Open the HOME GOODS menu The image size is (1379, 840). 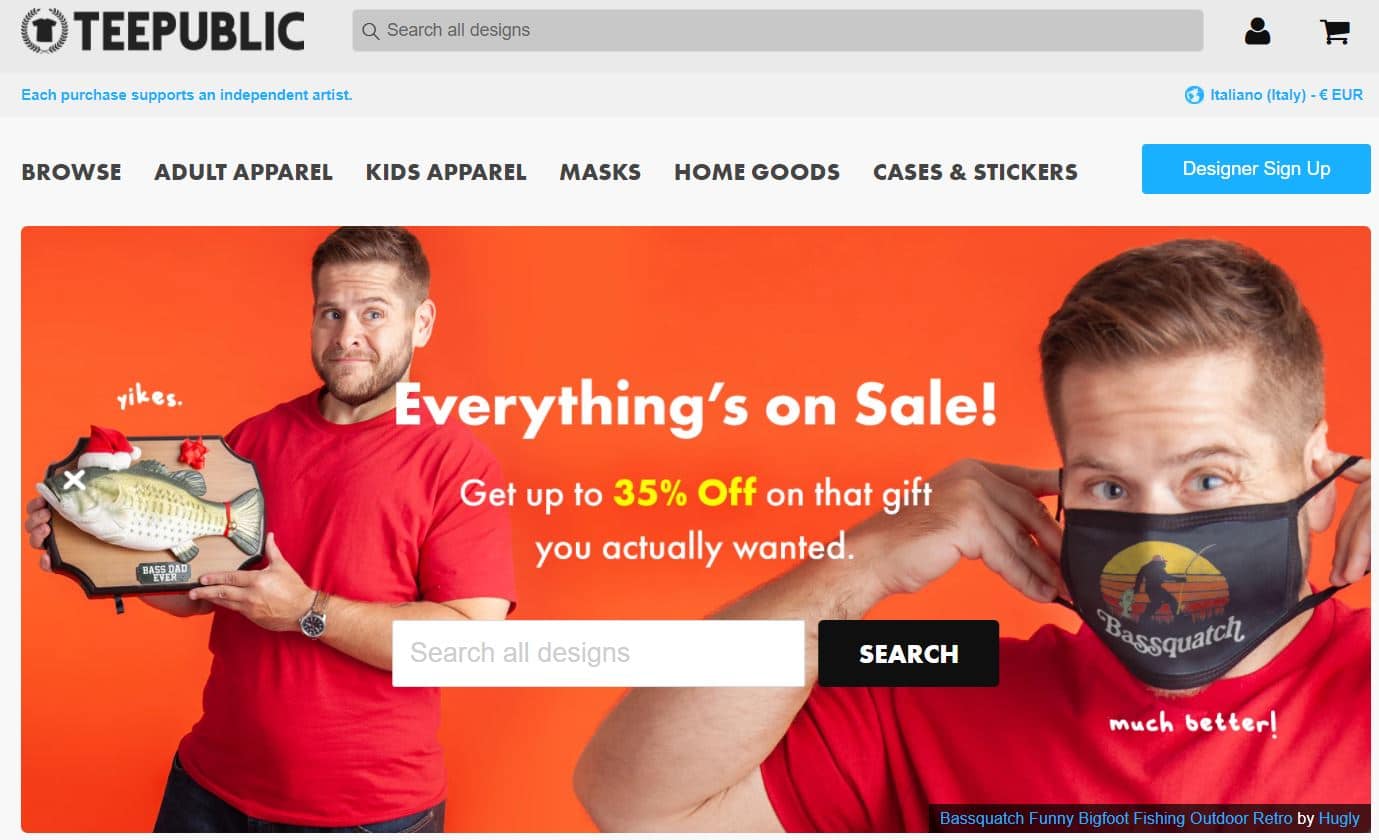(757, 172)
